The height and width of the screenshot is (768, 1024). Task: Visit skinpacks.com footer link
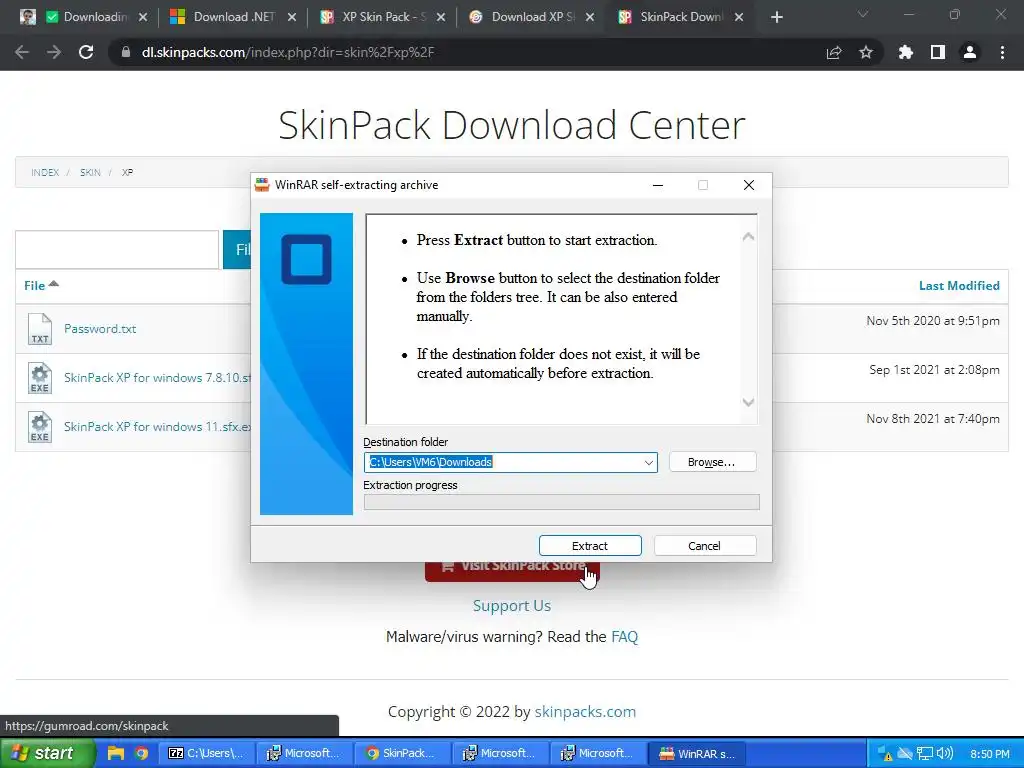pyautogui.click(x=585, y=712)
